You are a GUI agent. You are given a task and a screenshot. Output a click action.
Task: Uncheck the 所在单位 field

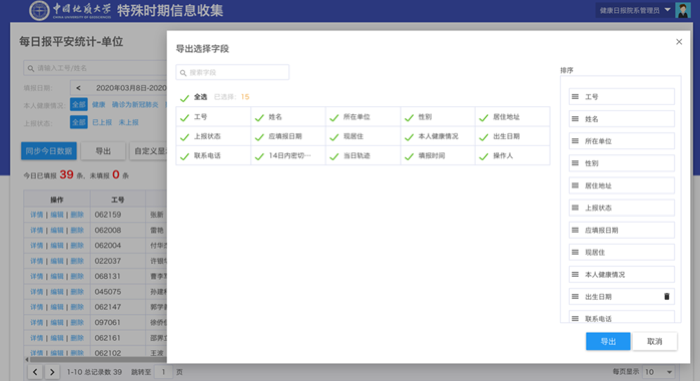[x=334, y=117]
